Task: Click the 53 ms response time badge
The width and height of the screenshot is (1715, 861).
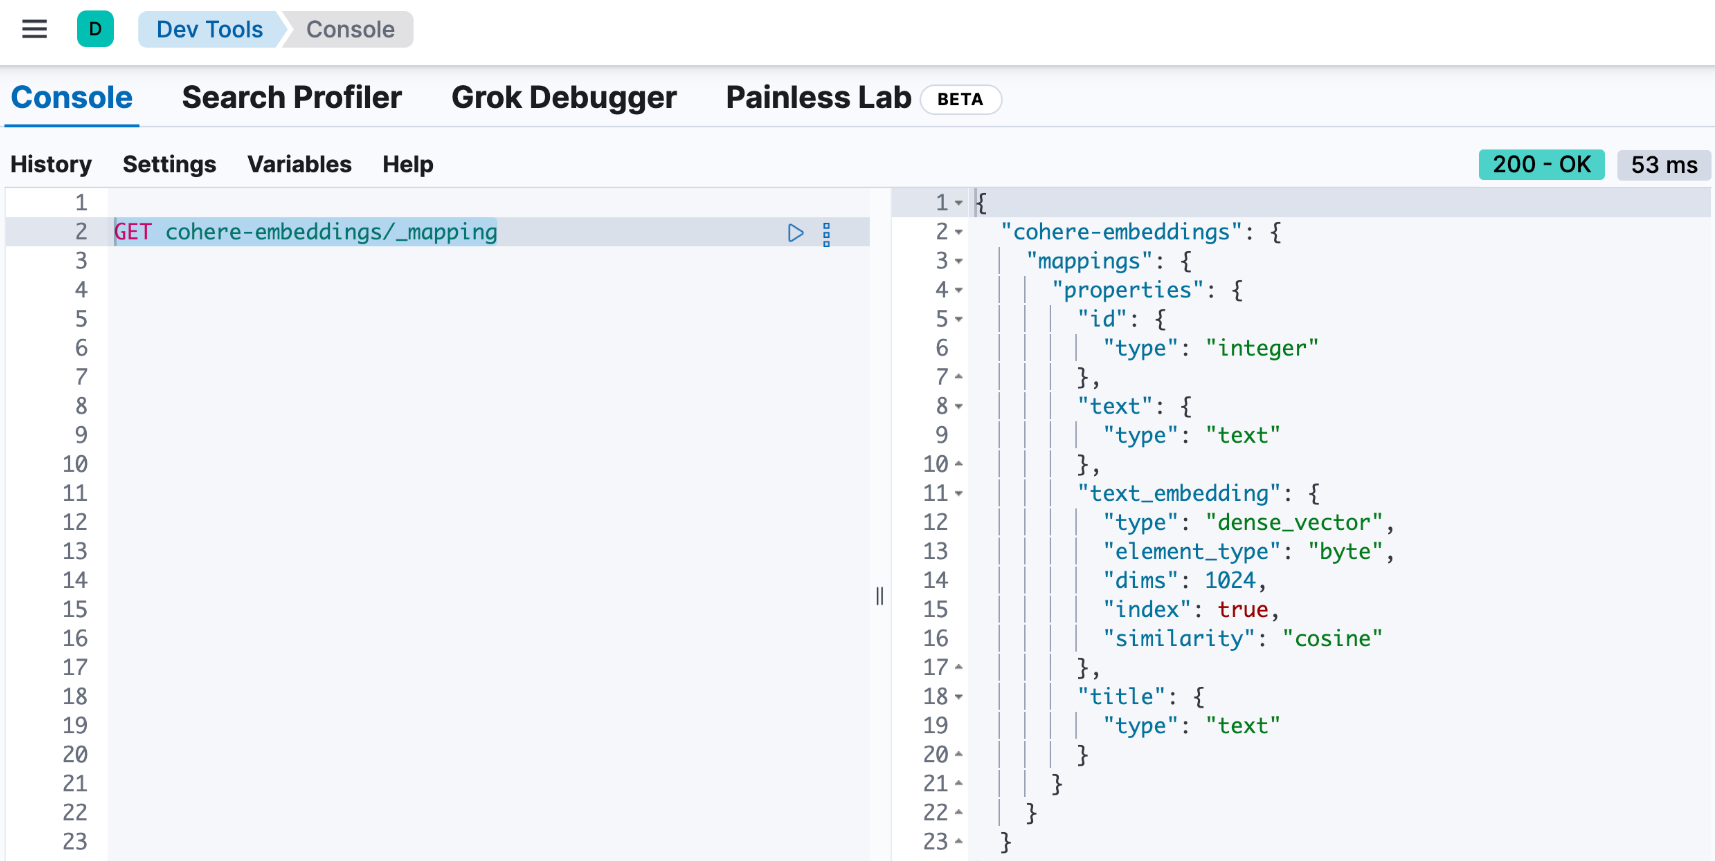Action: coord(1664,165)
